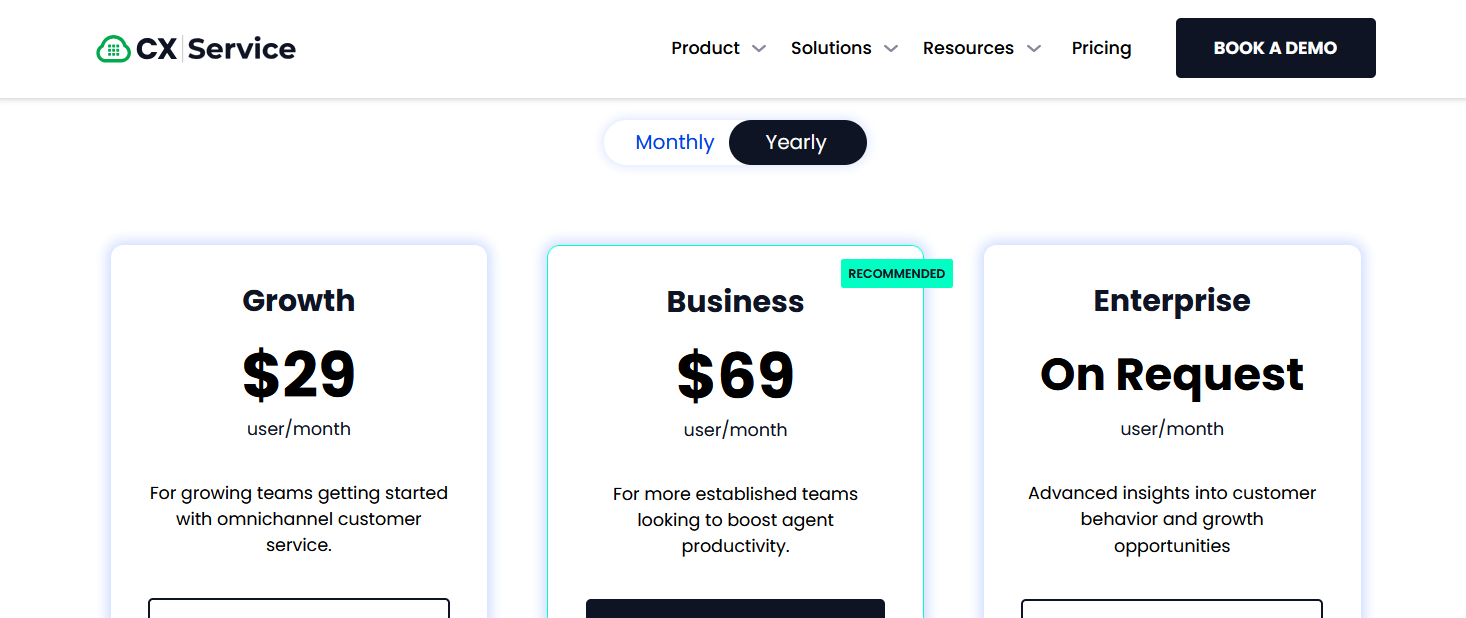The height and width of the screenshot is (618, 1466).
Task: Open the Solutions dropdown arrow
Action: point(891,49)
